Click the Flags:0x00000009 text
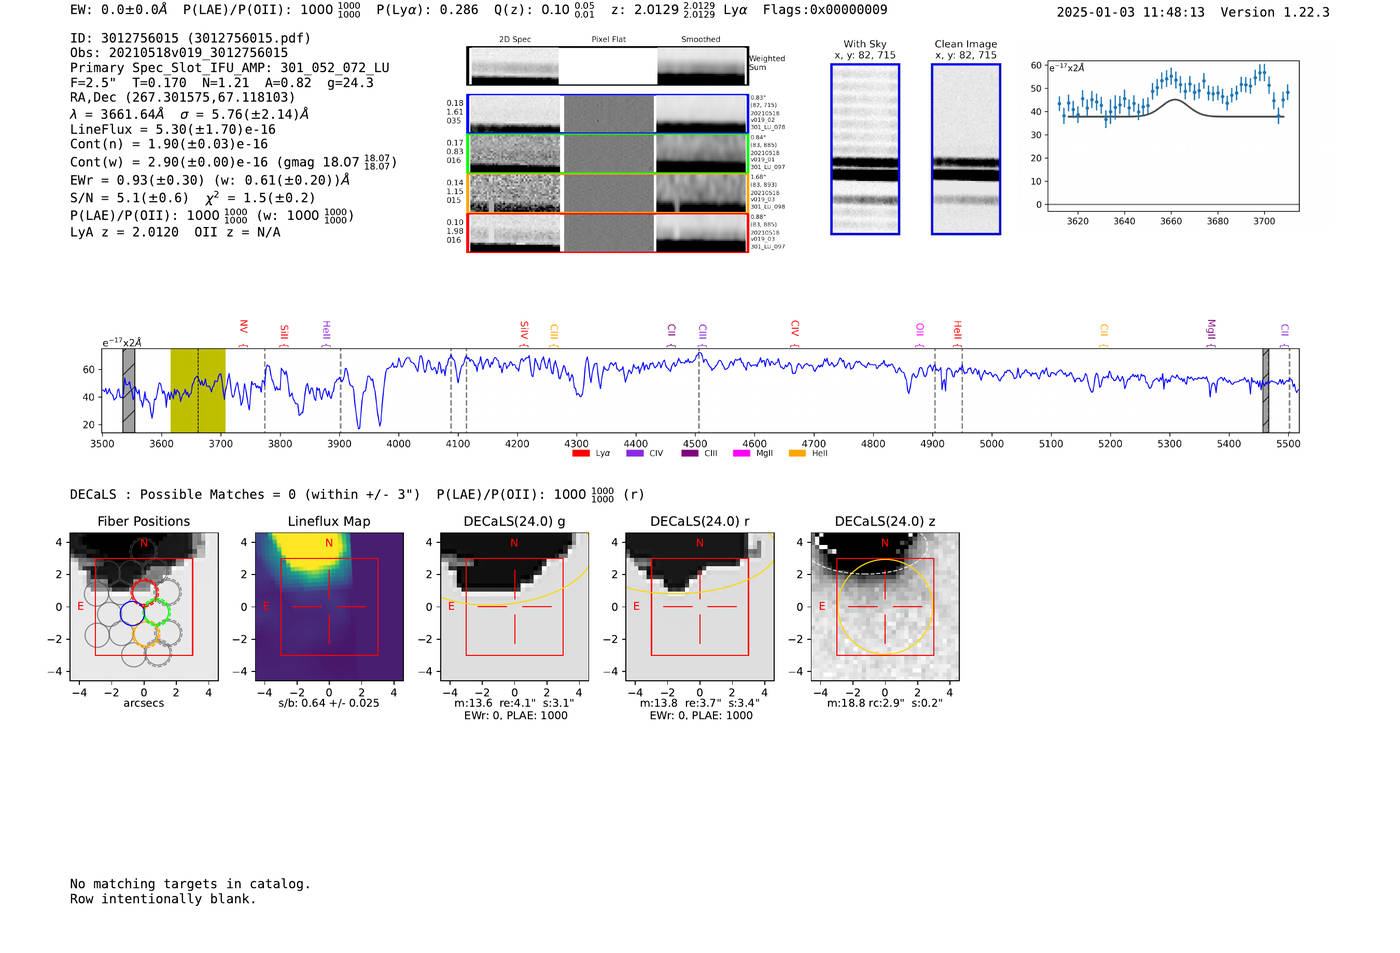Viewport: 1400px width, 953px height. [825, 10]
